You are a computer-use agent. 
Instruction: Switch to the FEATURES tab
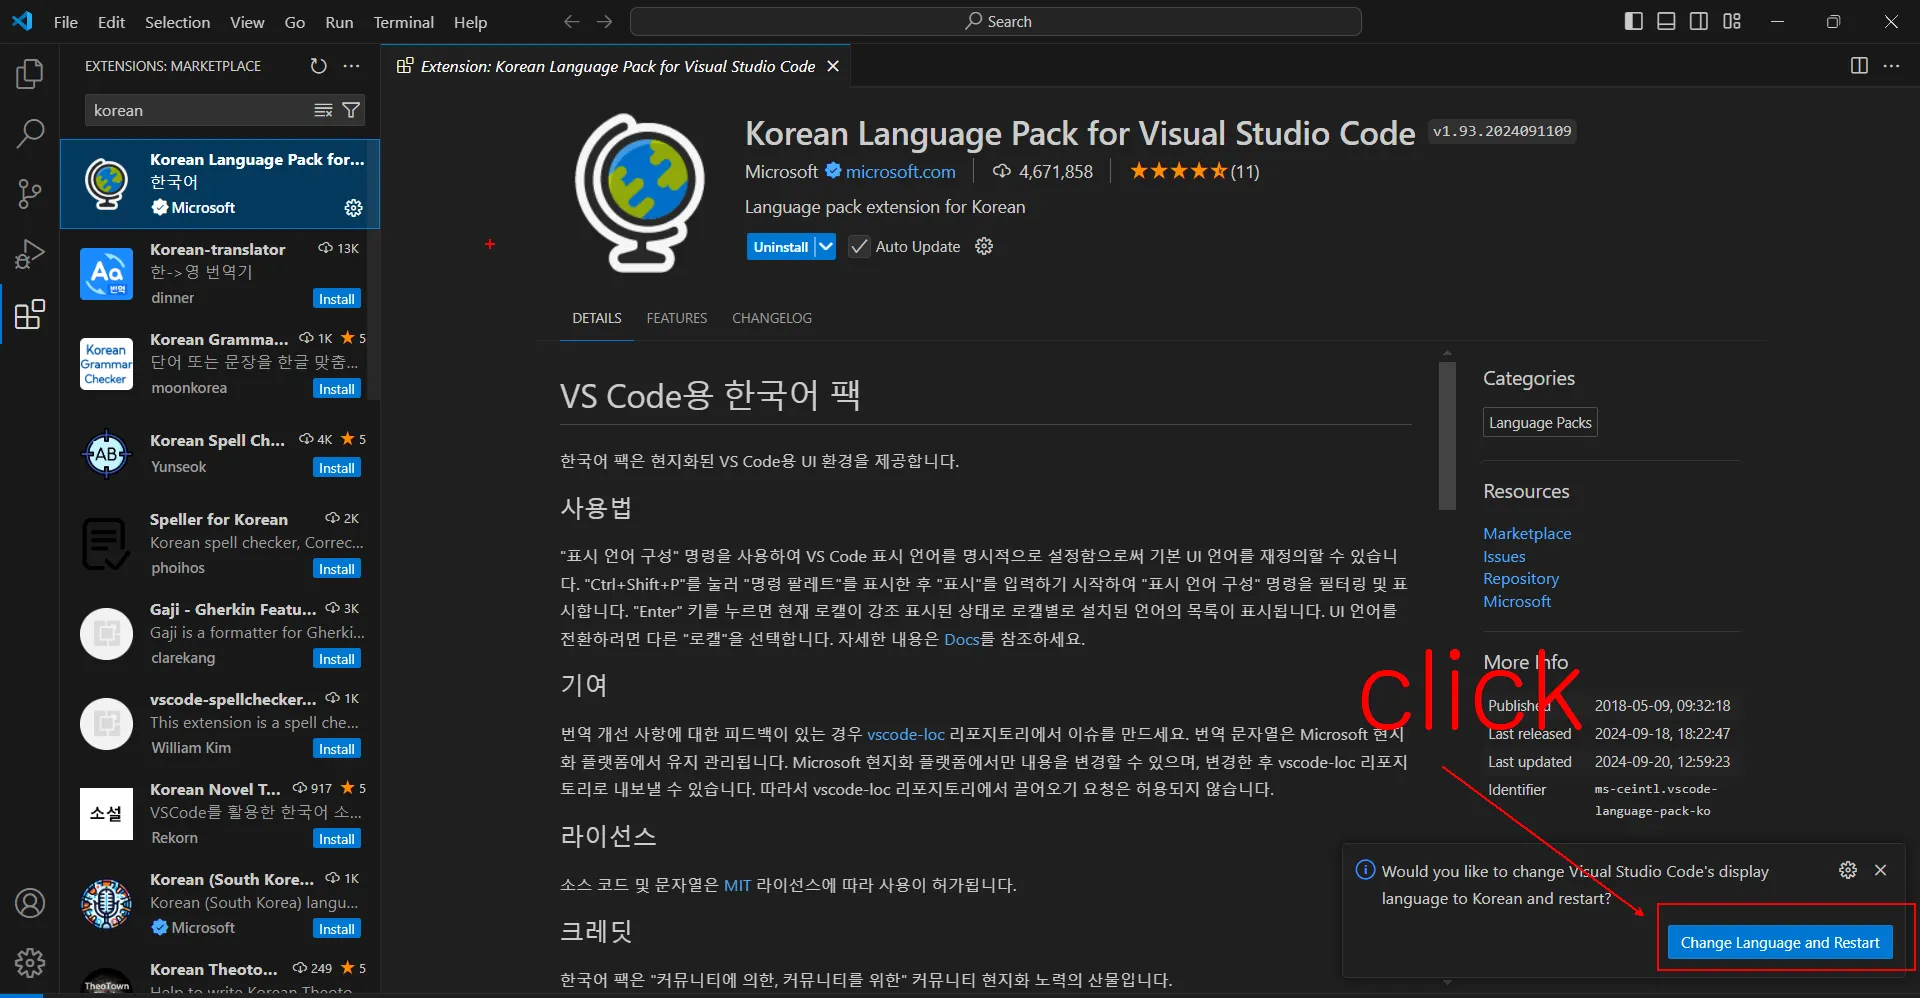677,318
